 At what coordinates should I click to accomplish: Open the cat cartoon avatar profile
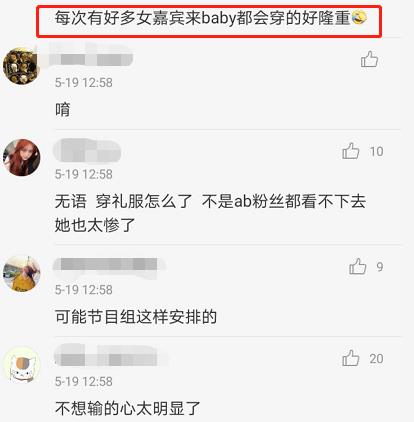point(22,365)
